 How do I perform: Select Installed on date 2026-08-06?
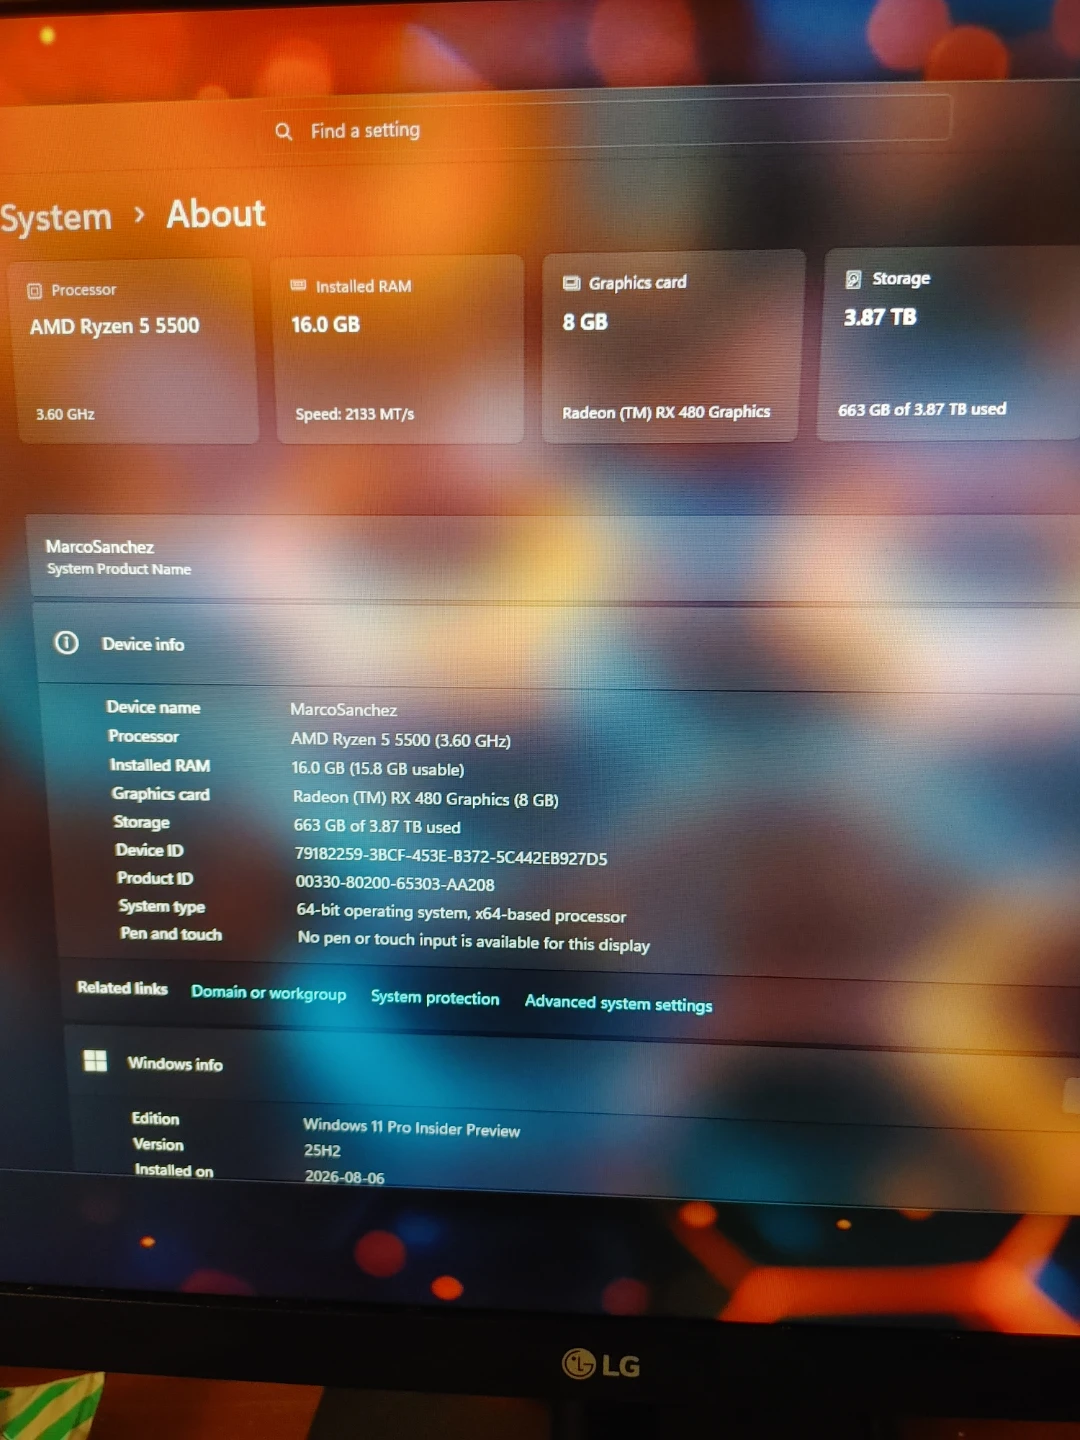point(345,1177)
